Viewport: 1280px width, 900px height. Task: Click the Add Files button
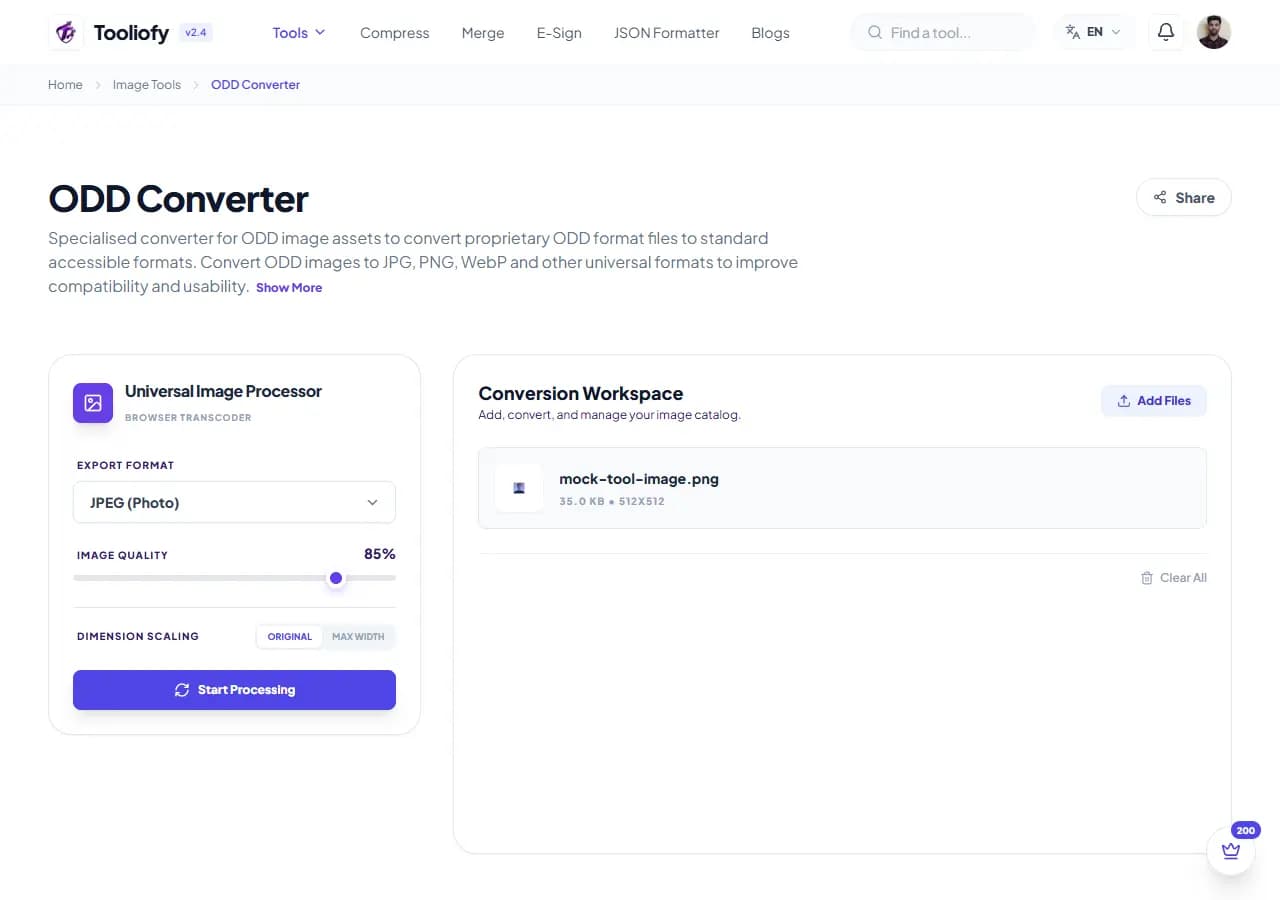1154,401
